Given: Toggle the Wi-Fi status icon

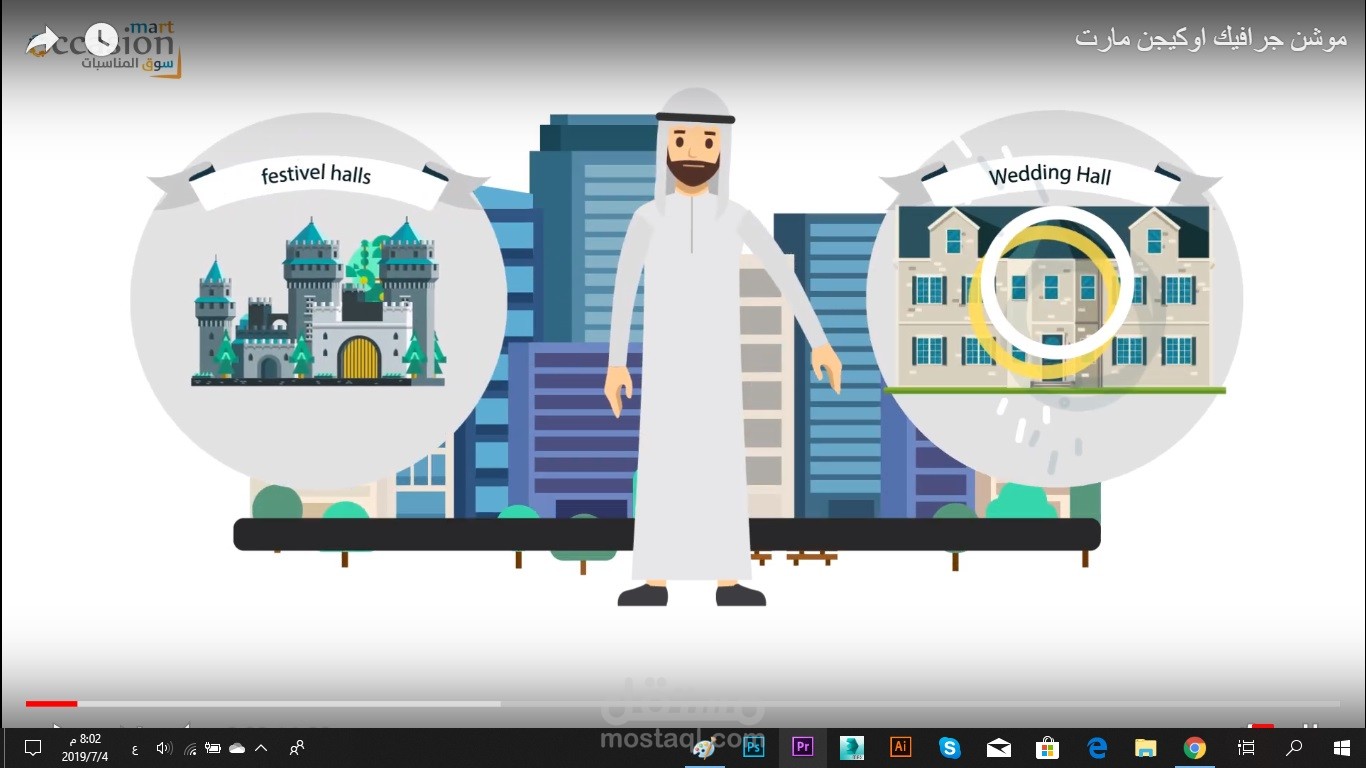Looking at the screenshot, I should pyautogui.click(x=191, y=747).
